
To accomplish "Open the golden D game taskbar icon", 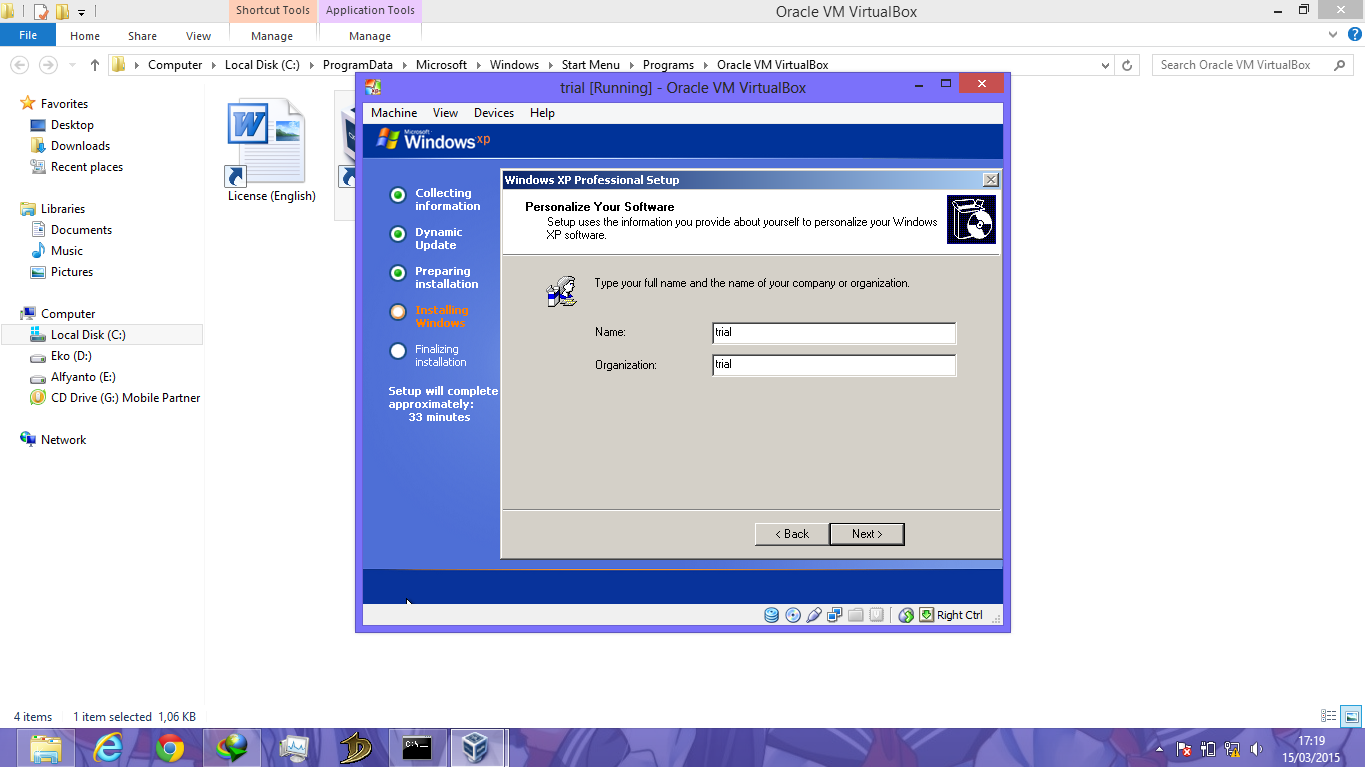I will point(356,748).
